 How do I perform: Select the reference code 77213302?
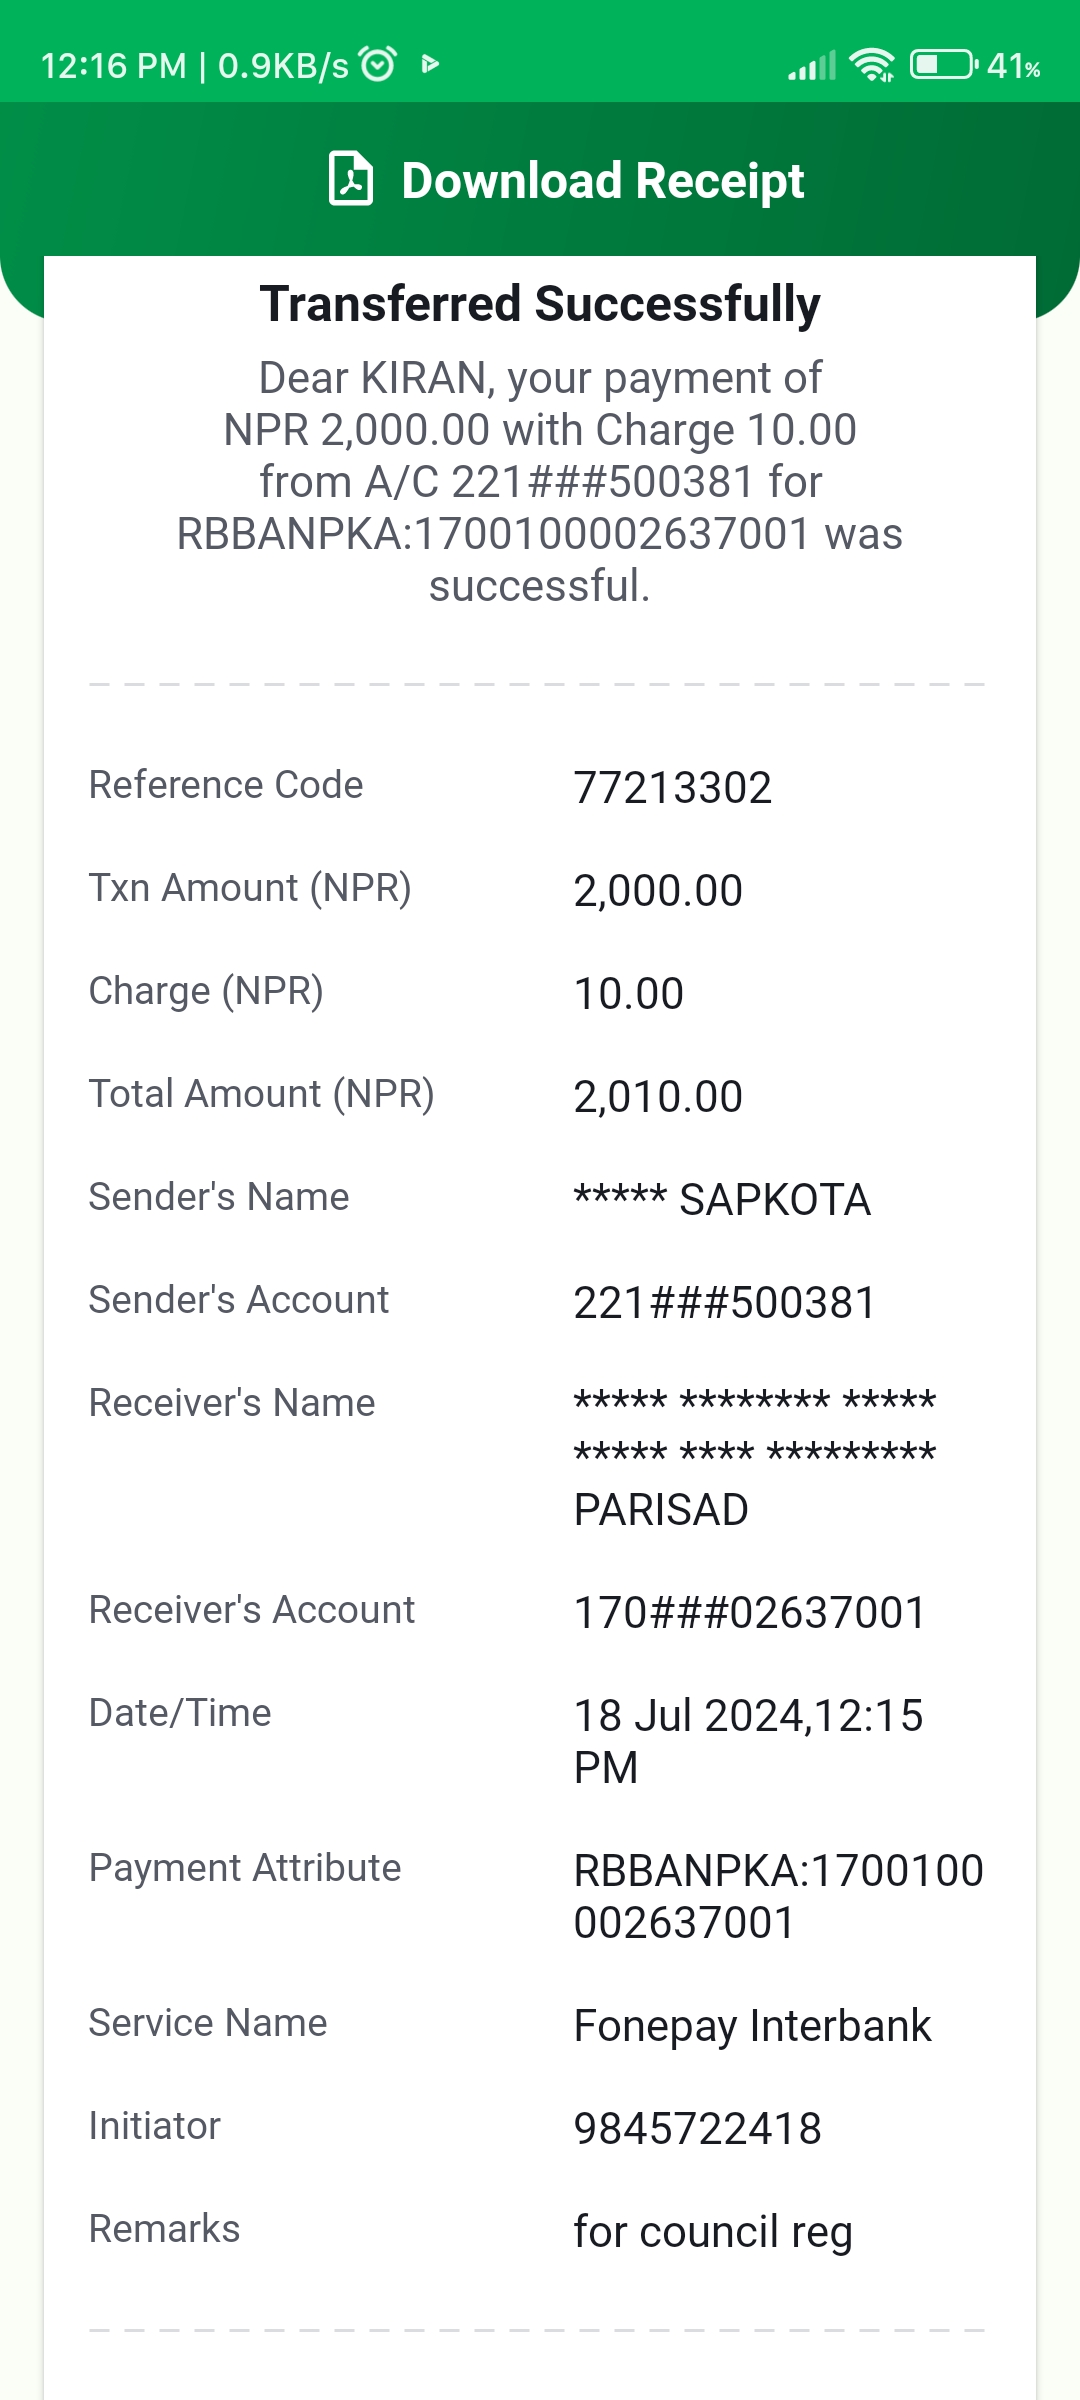click(x=672, y=788)
